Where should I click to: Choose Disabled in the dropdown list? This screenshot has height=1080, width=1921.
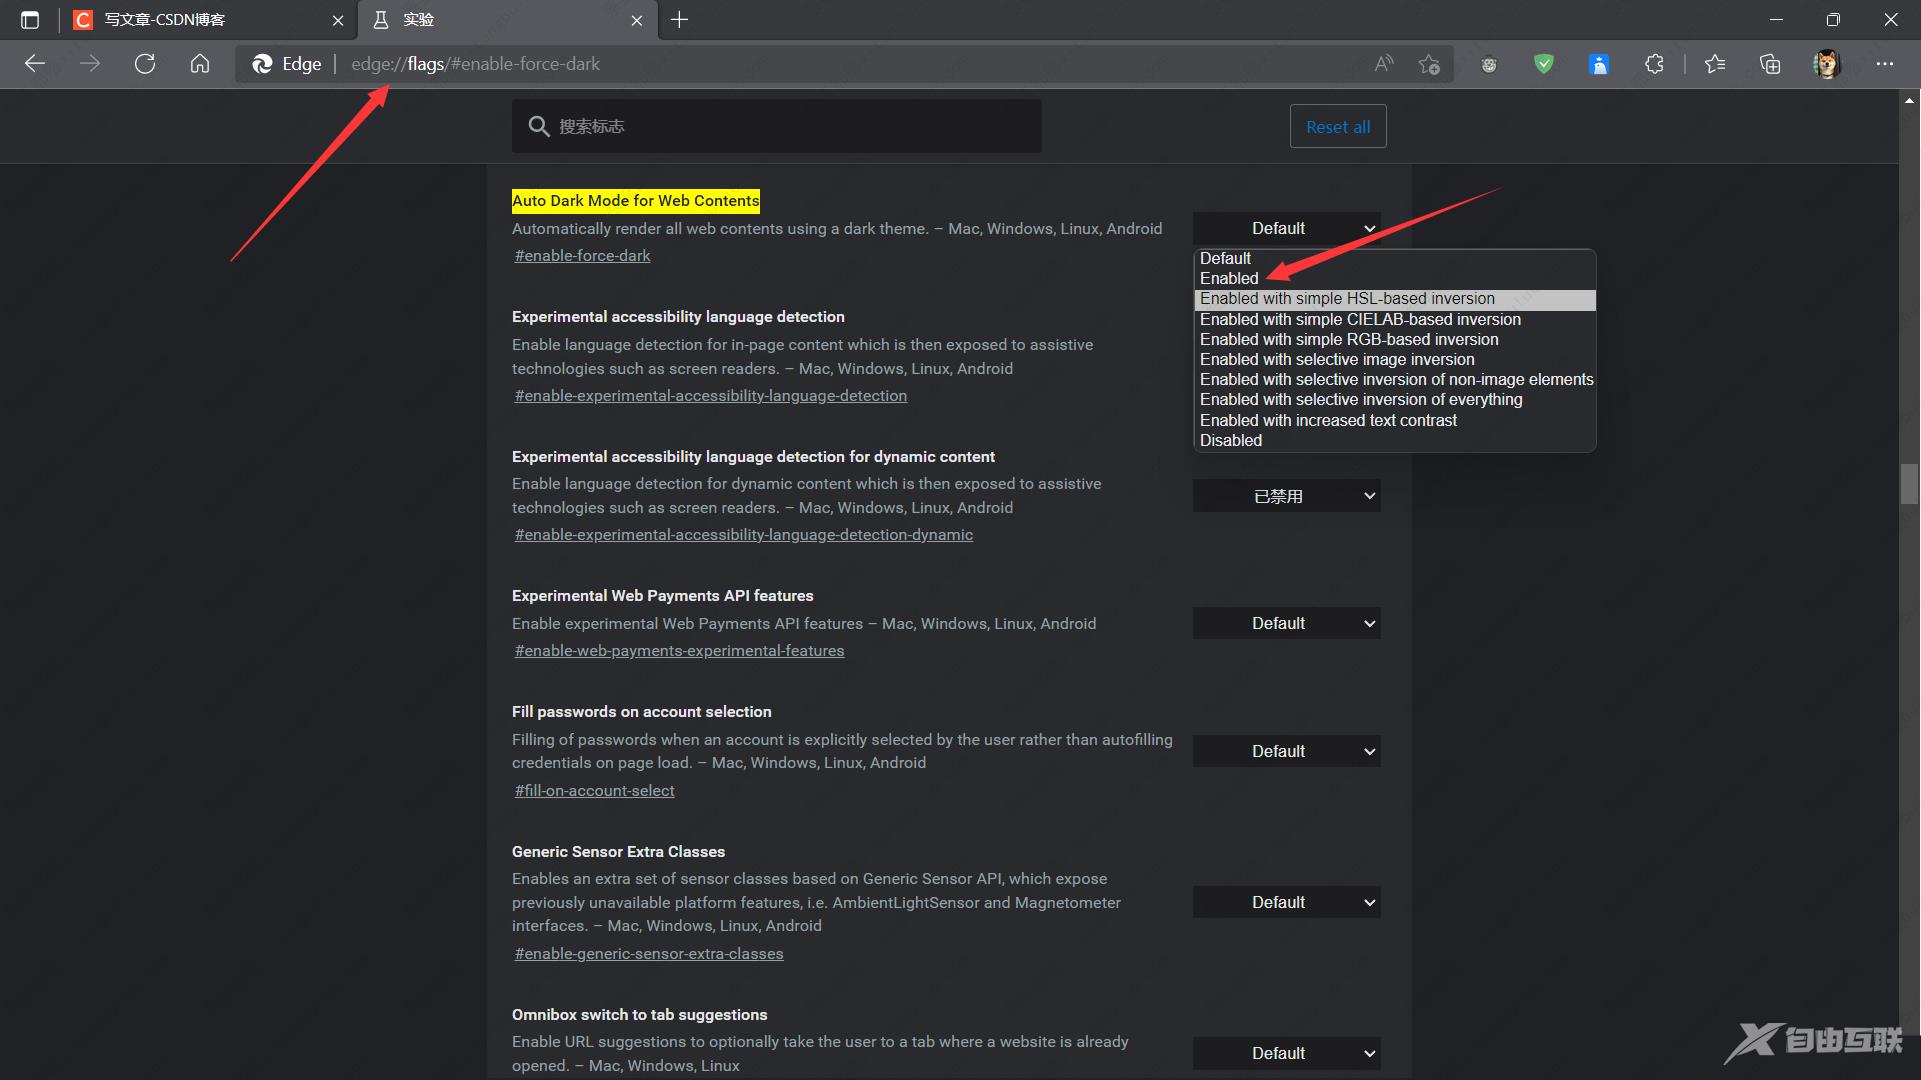click(1395, 440)
